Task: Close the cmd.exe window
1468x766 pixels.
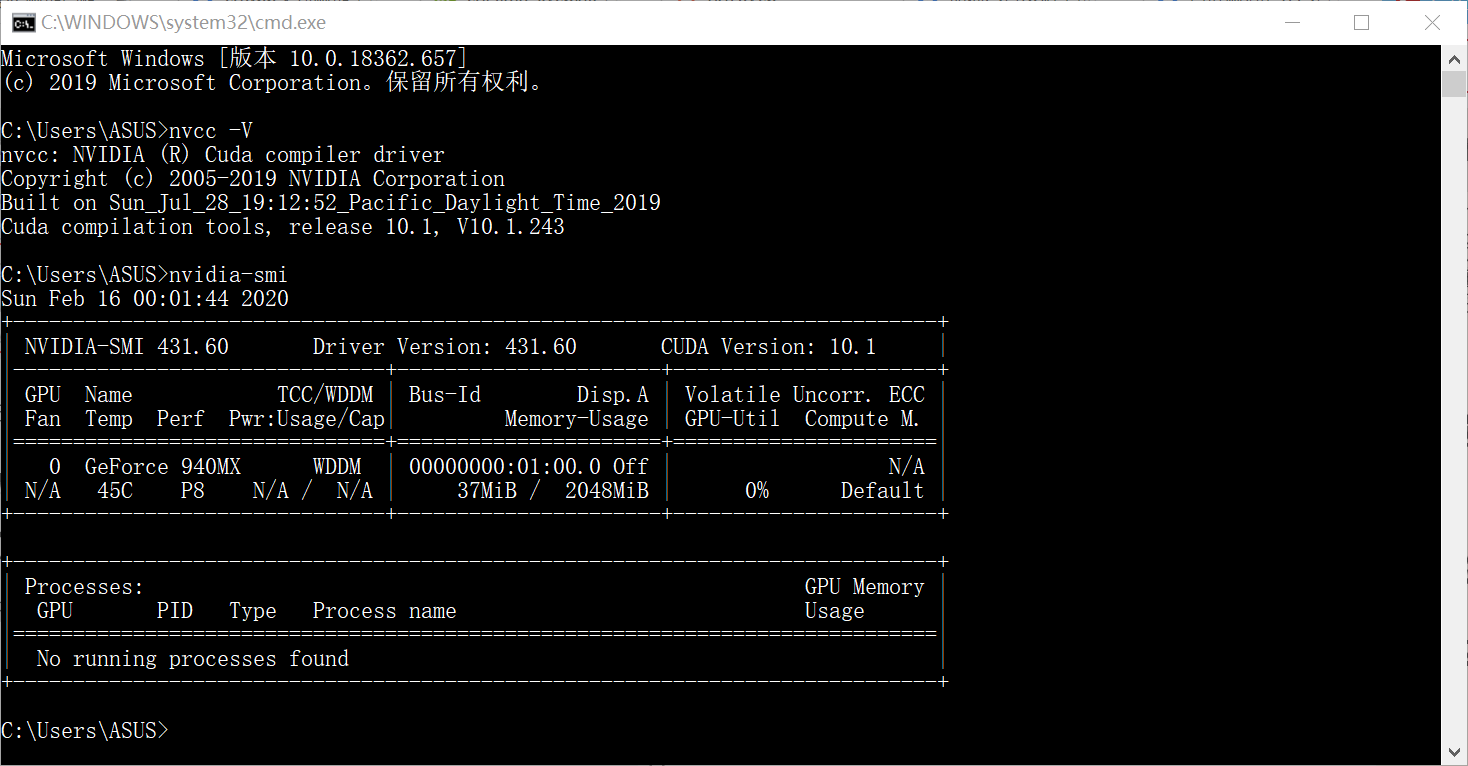Action: tap(1432, 22)
